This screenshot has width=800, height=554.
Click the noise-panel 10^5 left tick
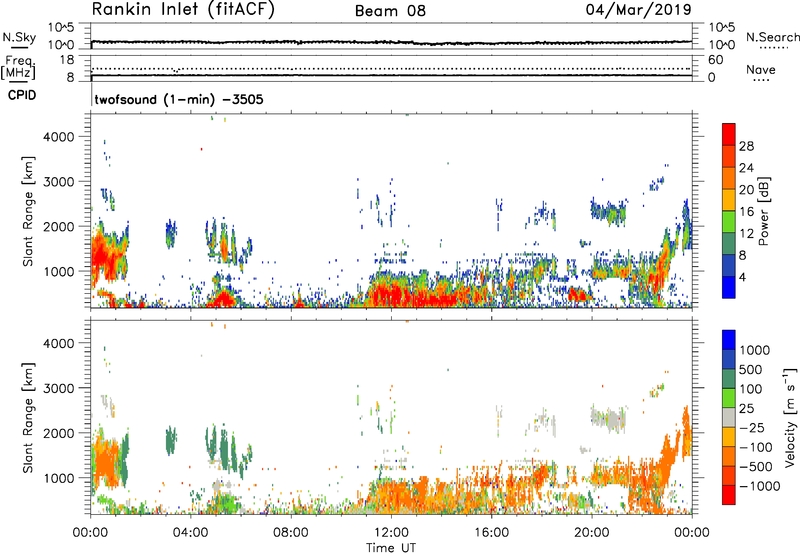(x=61, y=27)
